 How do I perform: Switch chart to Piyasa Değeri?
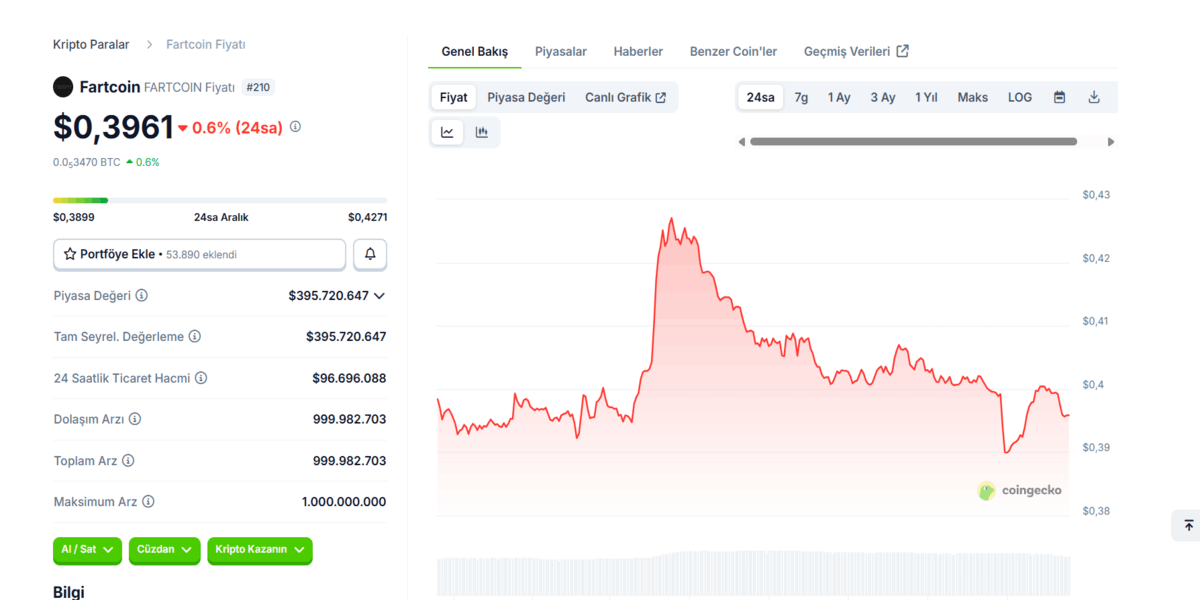(x=526, y=97)
